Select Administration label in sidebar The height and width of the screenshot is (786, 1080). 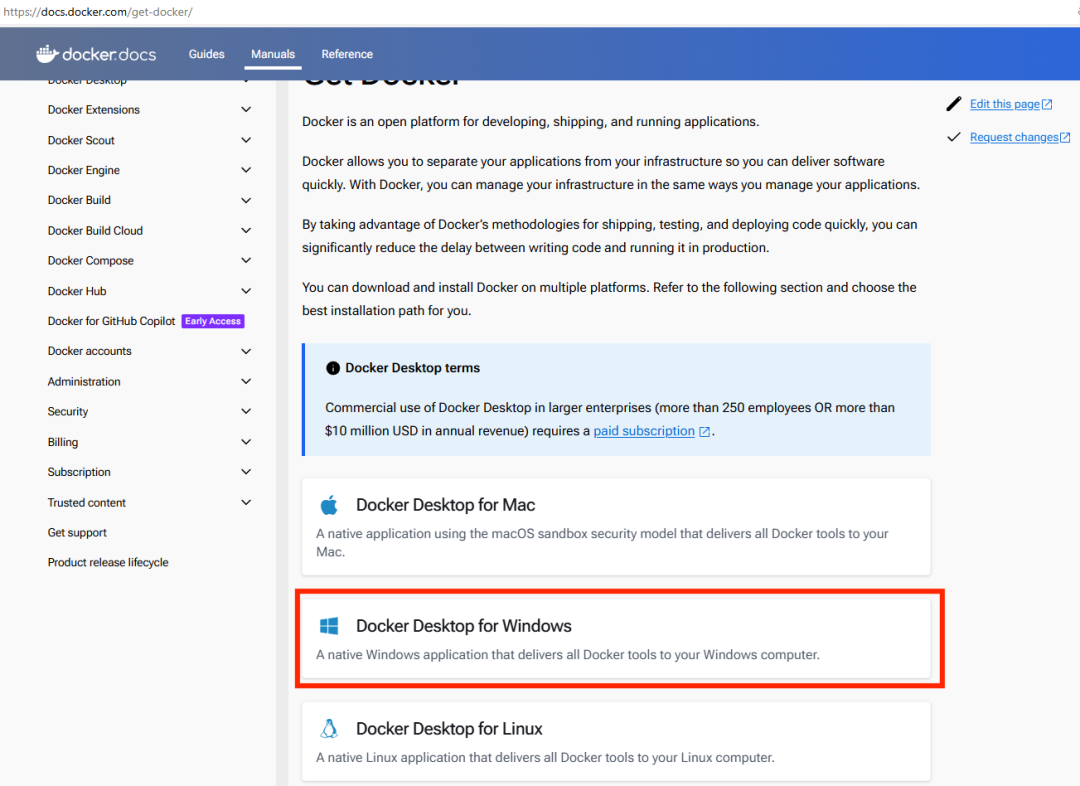coord(84,381)
